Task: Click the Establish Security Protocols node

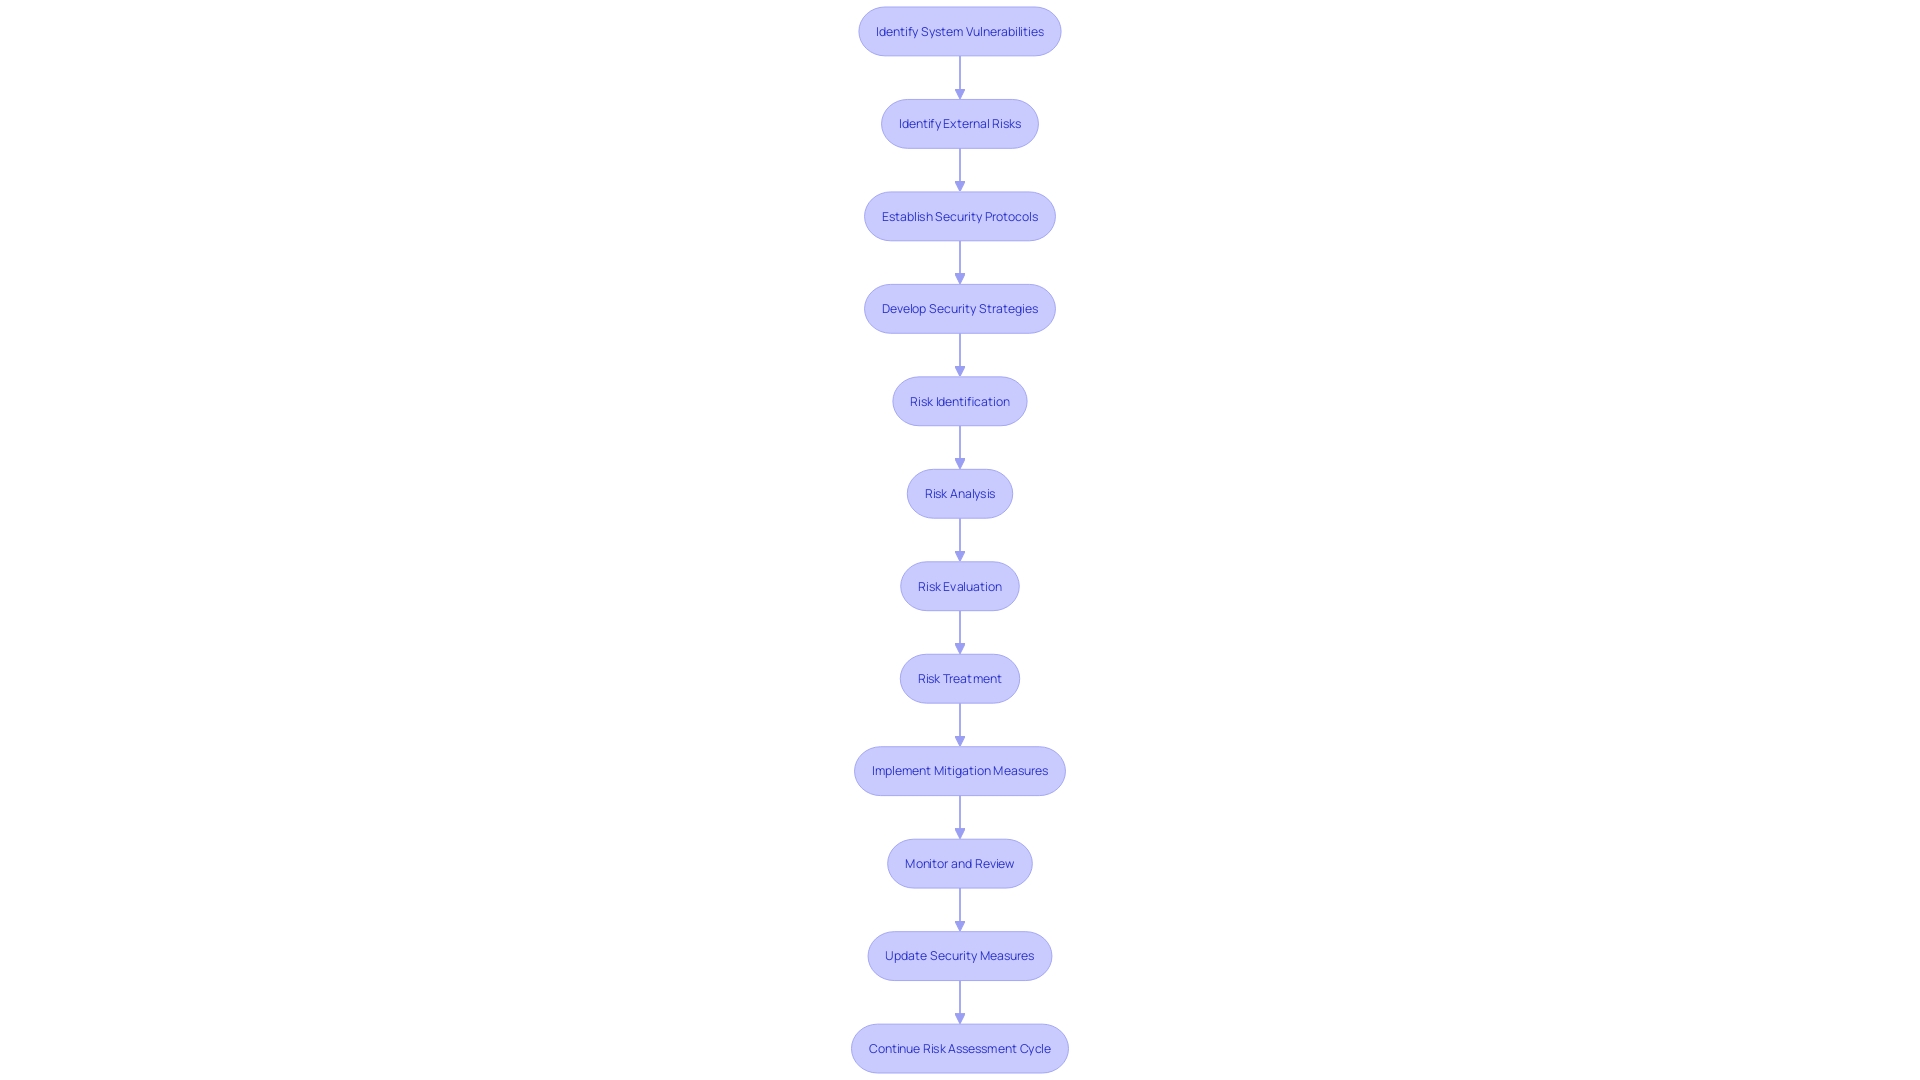Action: [960, 215]
